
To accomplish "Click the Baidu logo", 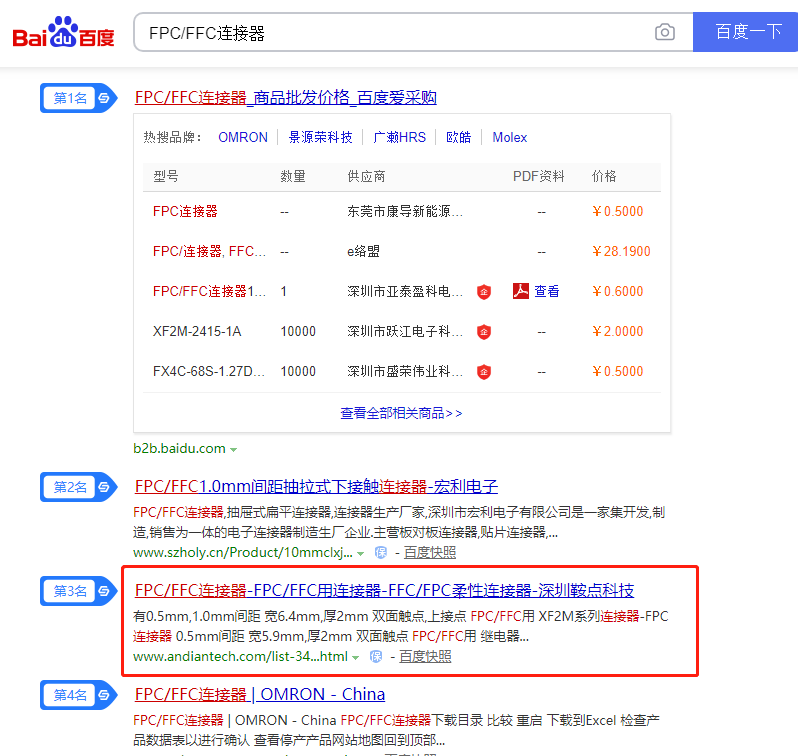I will point(63,32).
